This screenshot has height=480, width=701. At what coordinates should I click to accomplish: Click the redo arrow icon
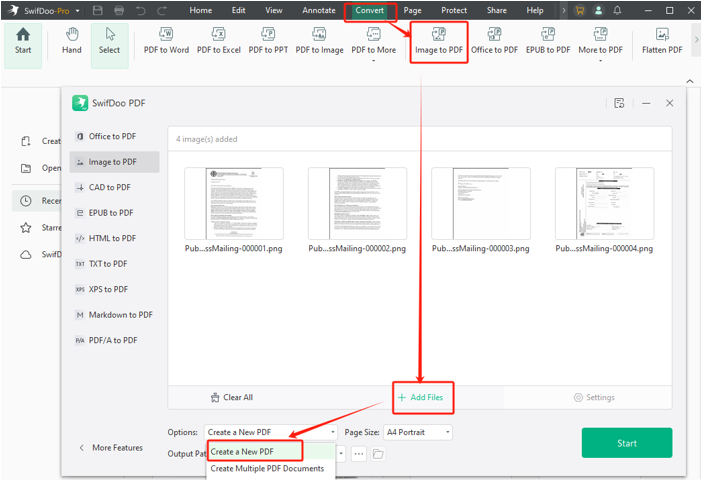(x=162, y=10)
